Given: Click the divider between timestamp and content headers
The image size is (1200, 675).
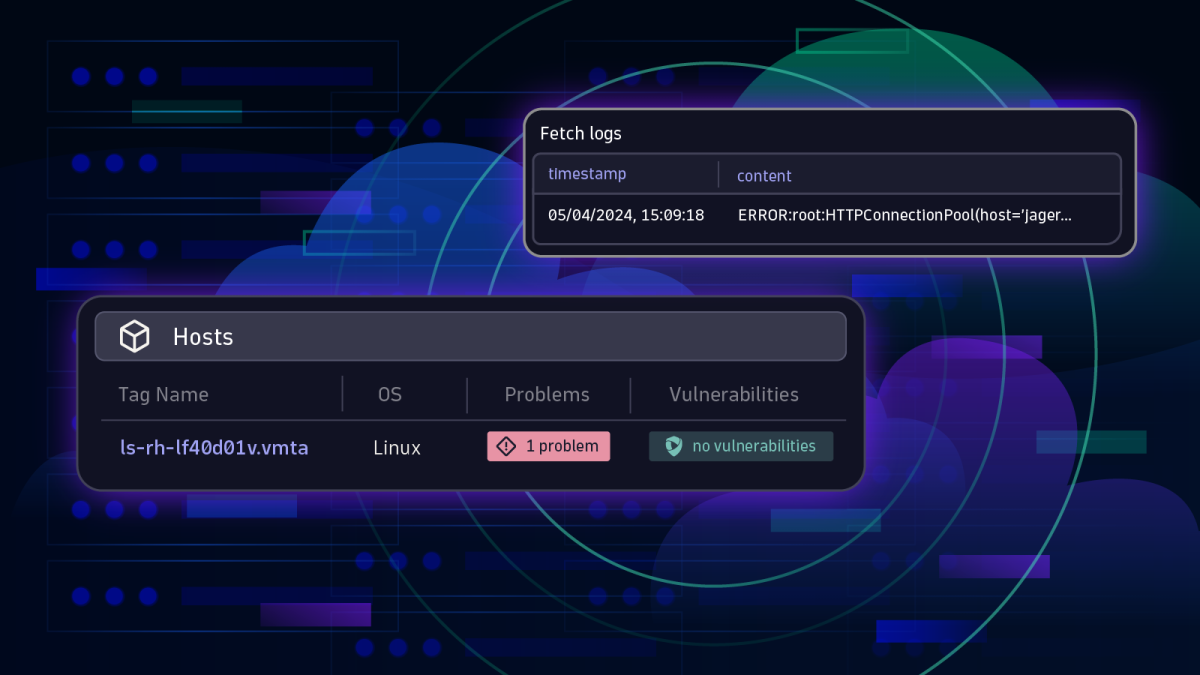Looking at the screenshot, I should (718, 174).
